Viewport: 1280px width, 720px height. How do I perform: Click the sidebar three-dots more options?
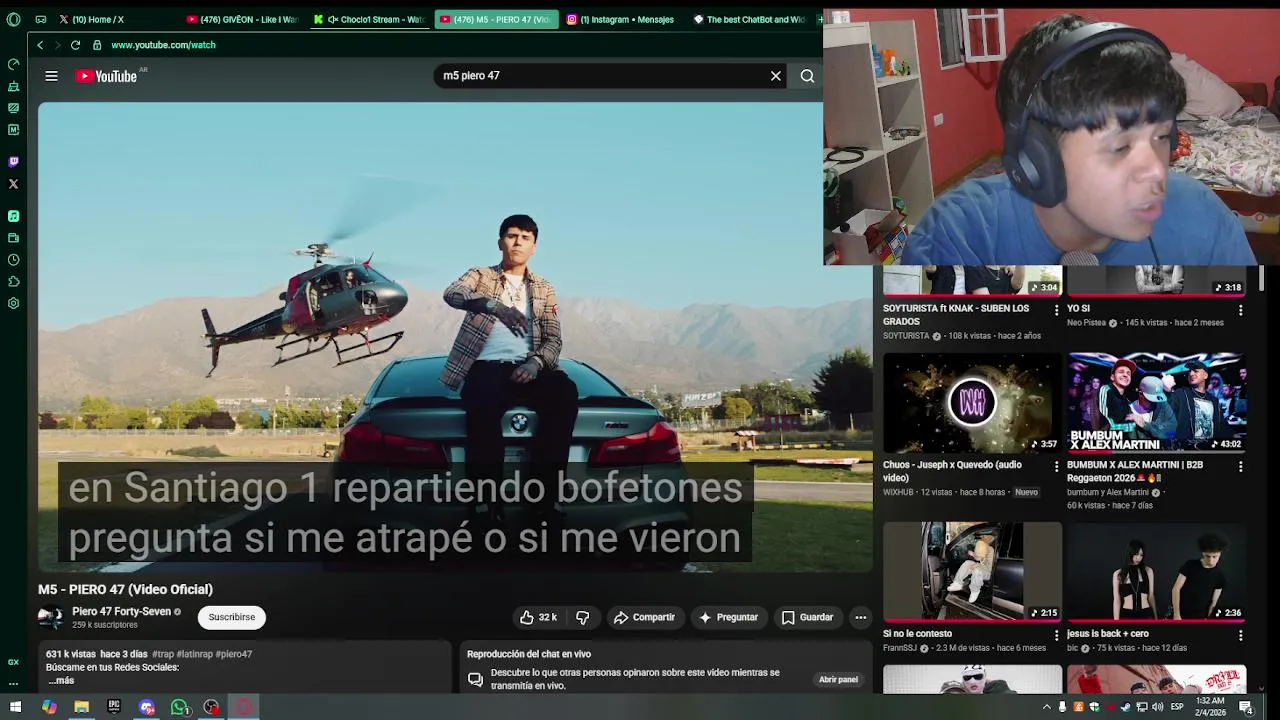(x=13, y=685)
